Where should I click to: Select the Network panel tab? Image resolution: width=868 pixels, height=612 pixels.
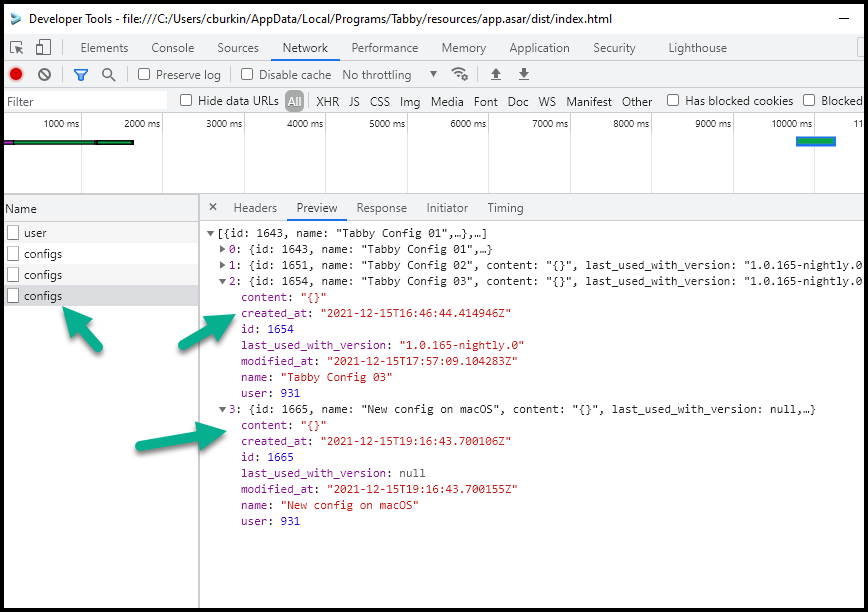click(305, 48)
